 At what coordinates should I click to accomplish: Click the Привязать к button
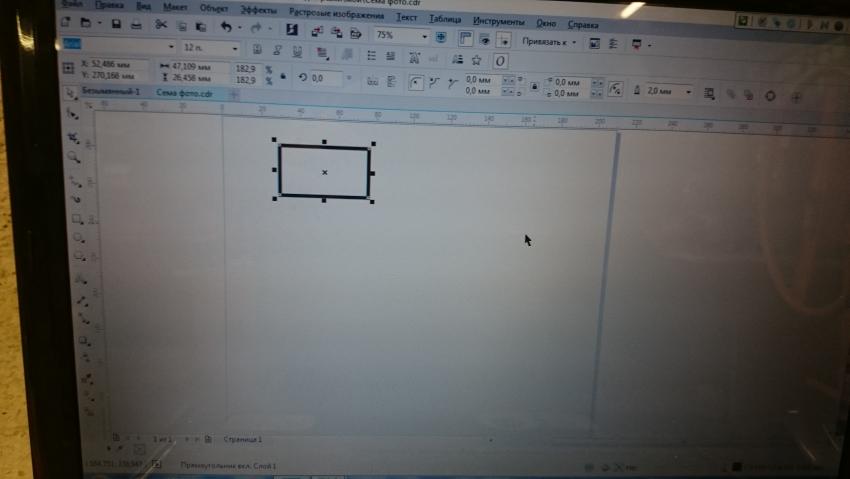point(550,43)
